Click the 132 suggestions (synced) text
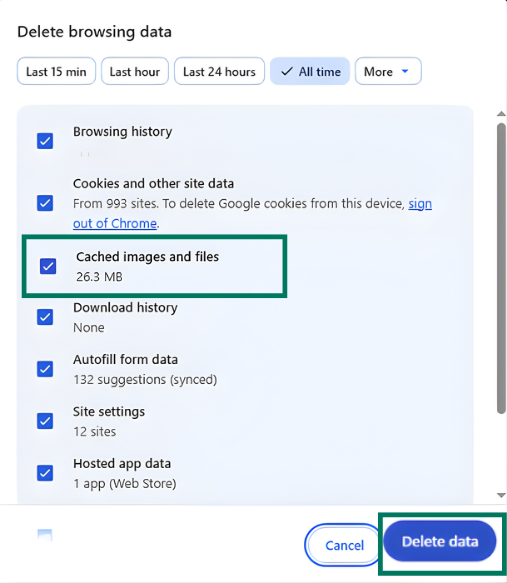The width and height of the screenshot is (507, 583). 145,380
